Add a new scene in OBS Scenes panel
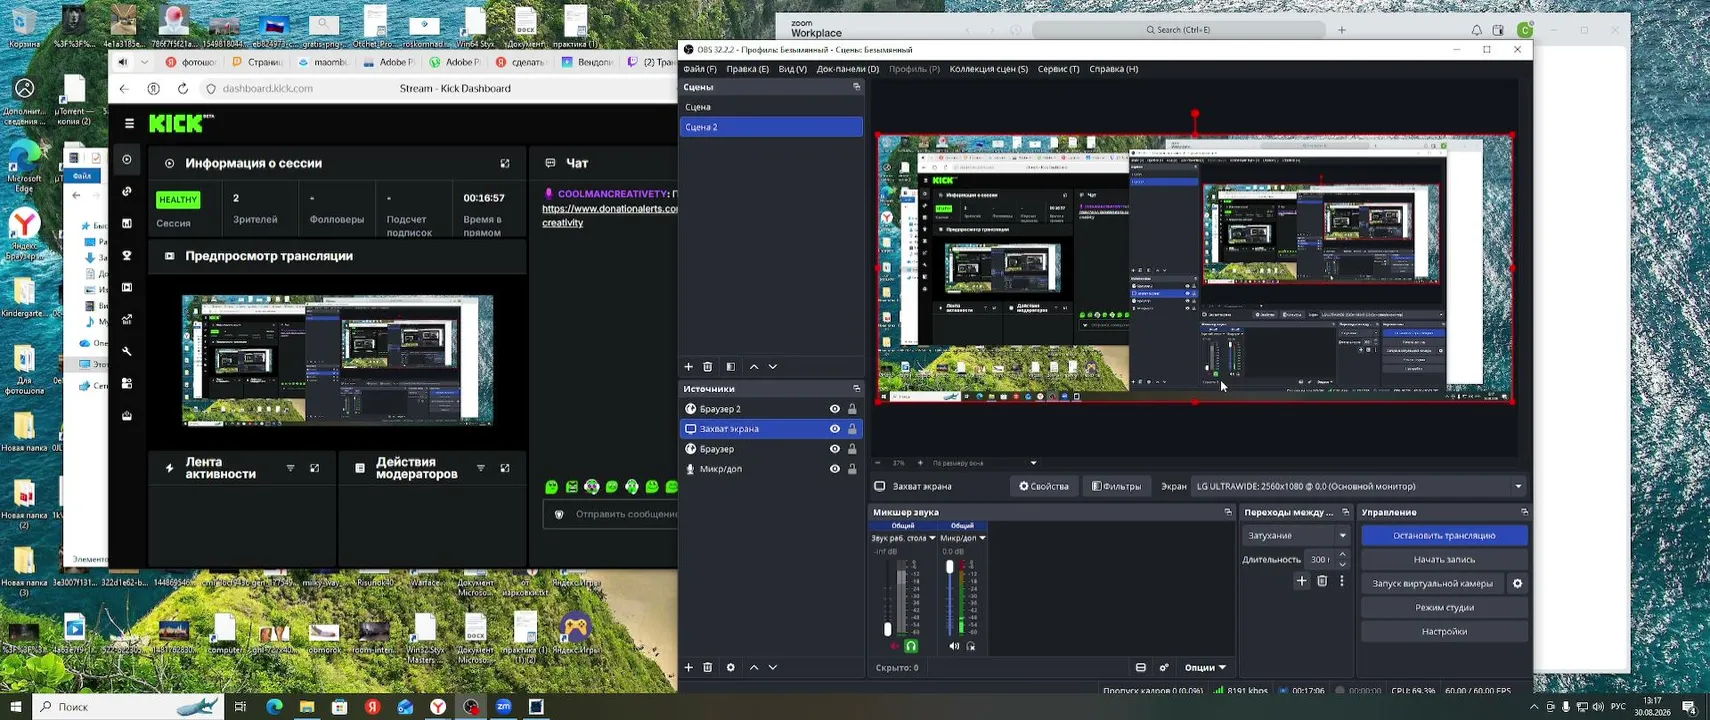Image resolution: width=1710 pixels, height=720 pixels. point(688,367)
